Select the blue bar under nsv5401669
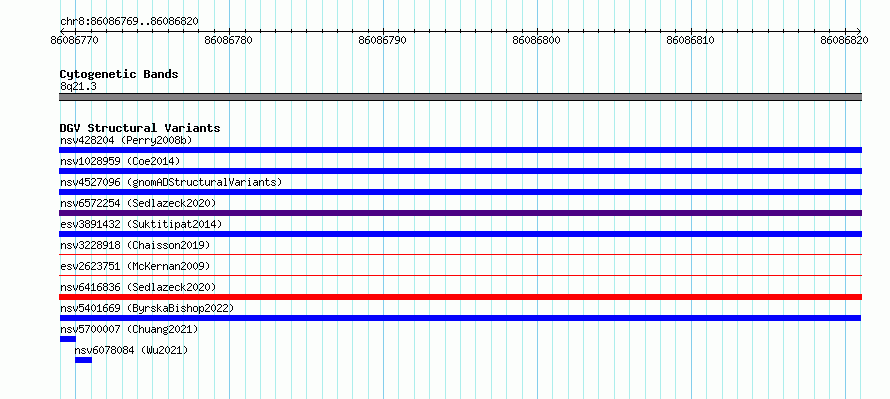 point(460,318)
